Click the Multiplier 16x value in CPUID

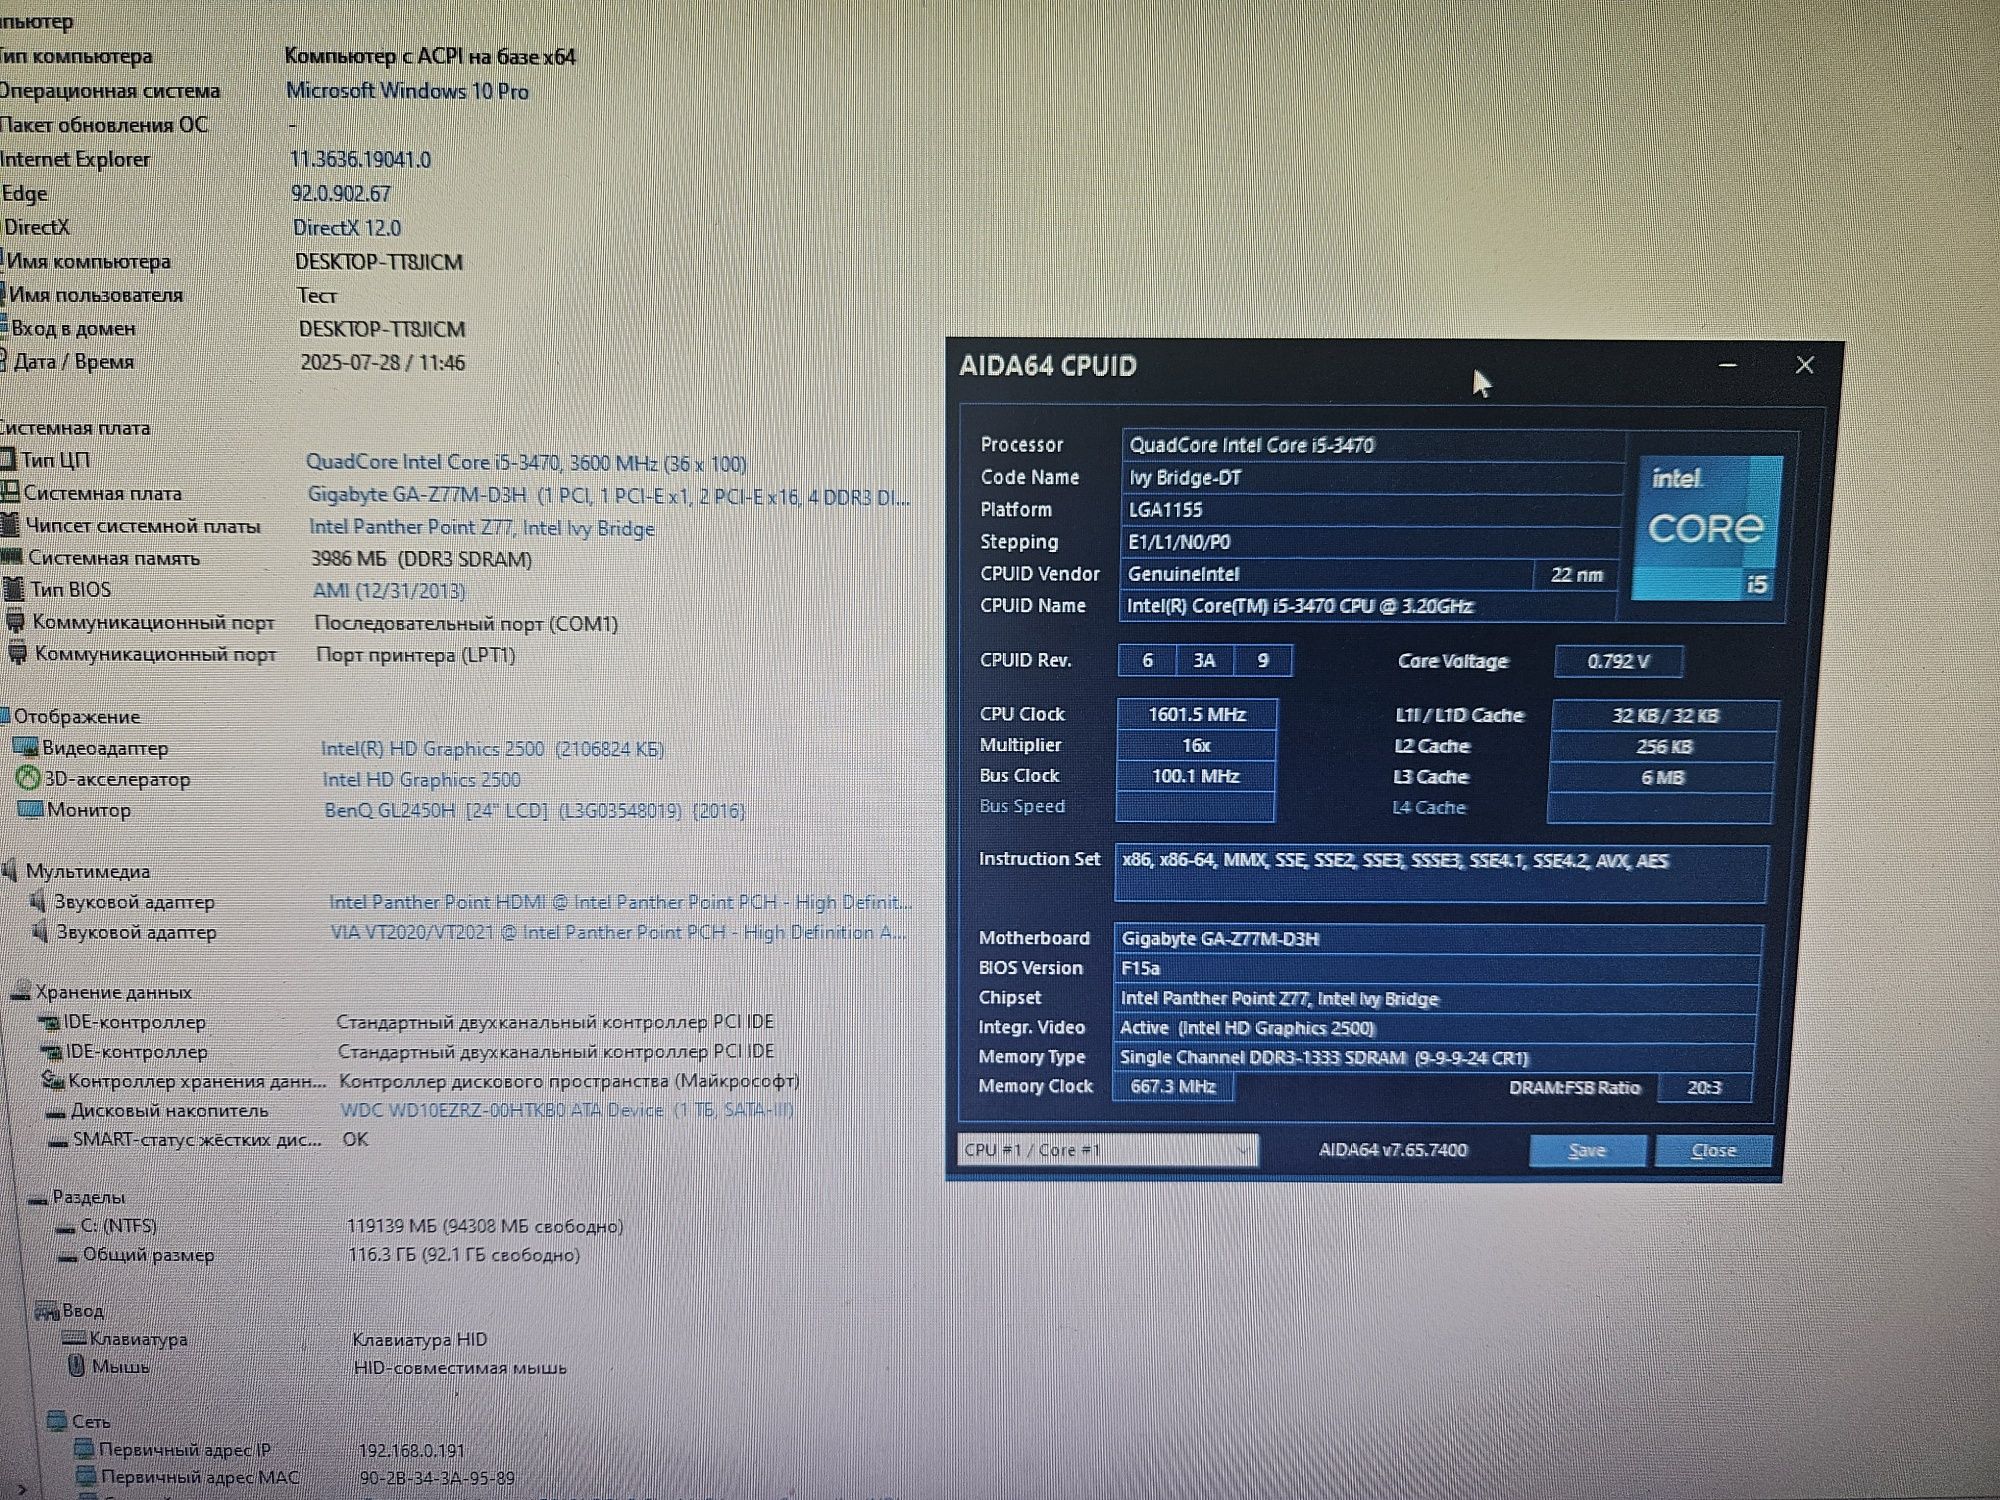1196,745
